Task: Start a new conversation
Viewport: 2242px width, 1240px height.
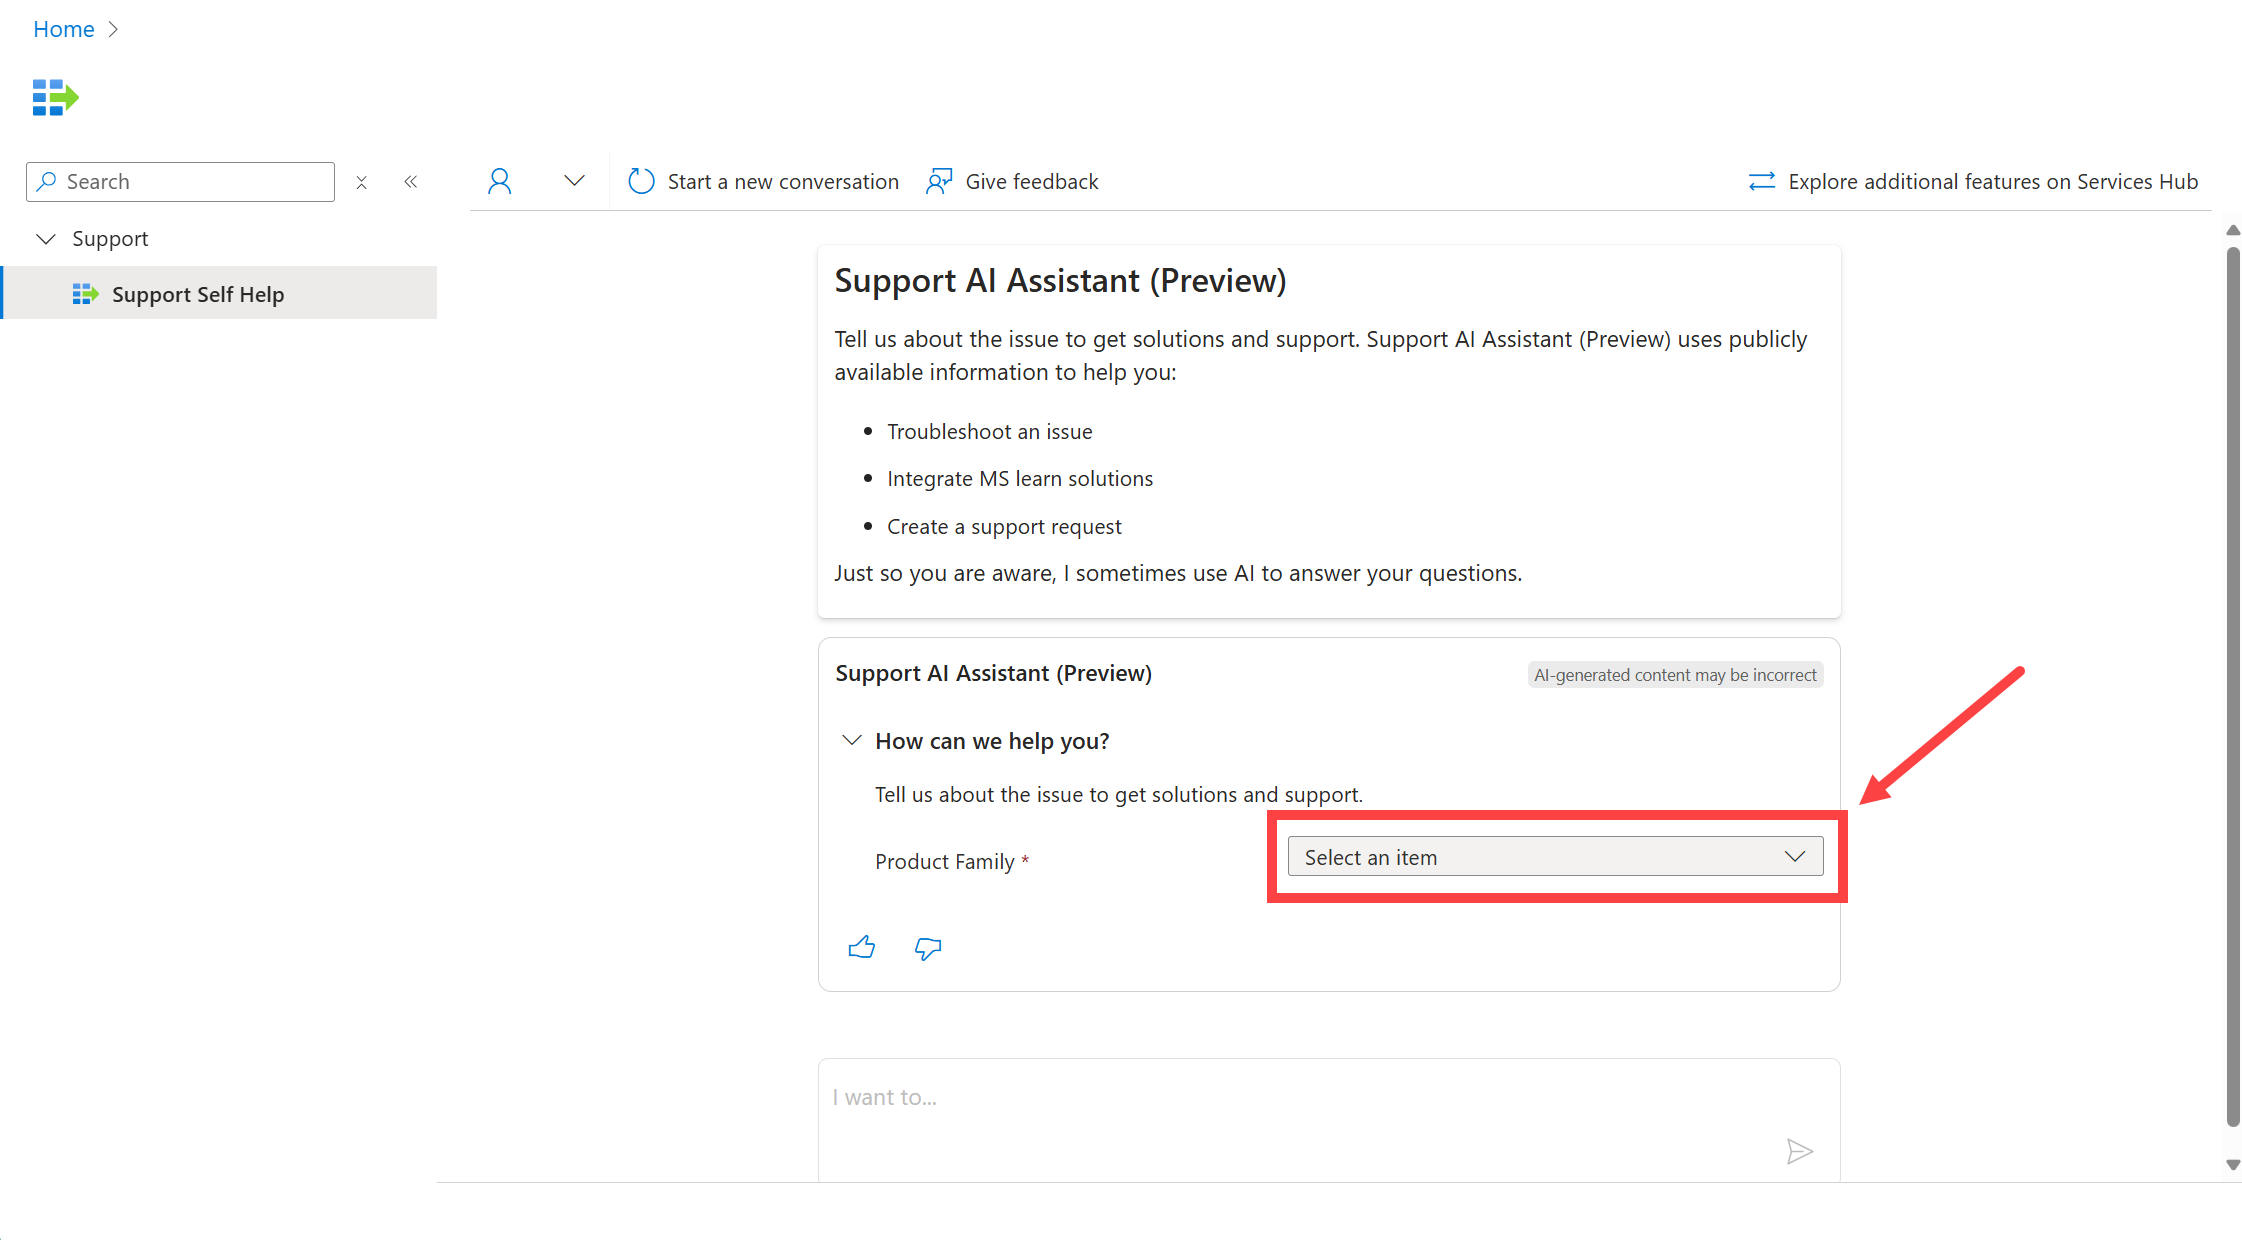Action: point(764,181)
